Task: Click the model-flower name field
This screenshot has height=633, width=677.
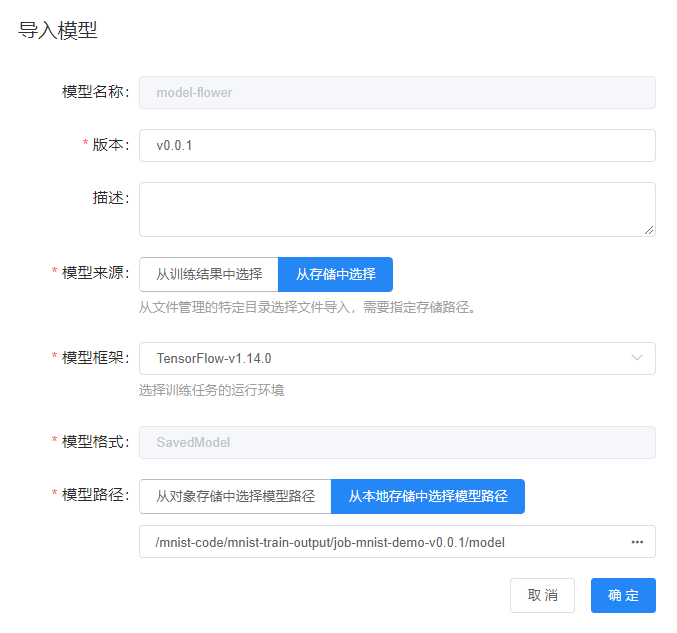Action: [397, 92]
